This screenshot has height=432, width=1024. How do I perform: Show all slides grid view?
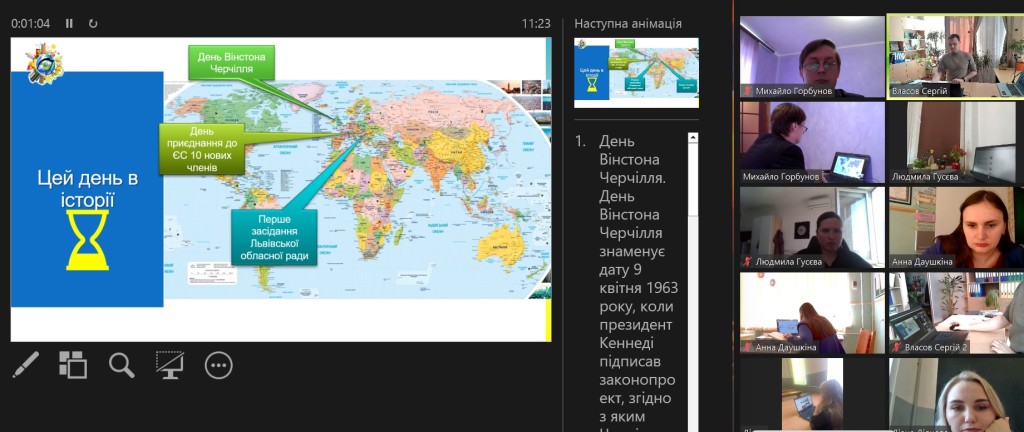point(73,365)
